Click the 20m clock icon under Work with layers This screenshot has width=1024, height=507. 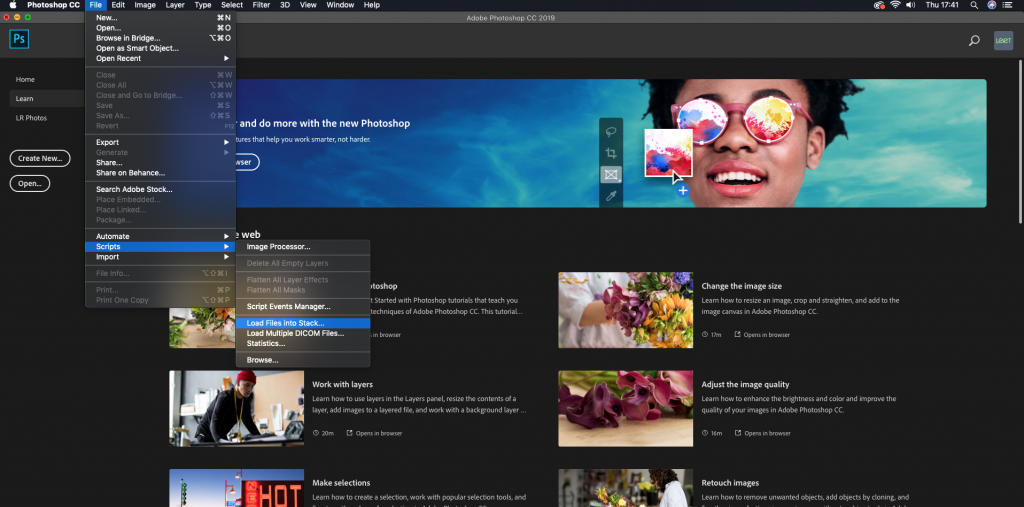point(316,433)
